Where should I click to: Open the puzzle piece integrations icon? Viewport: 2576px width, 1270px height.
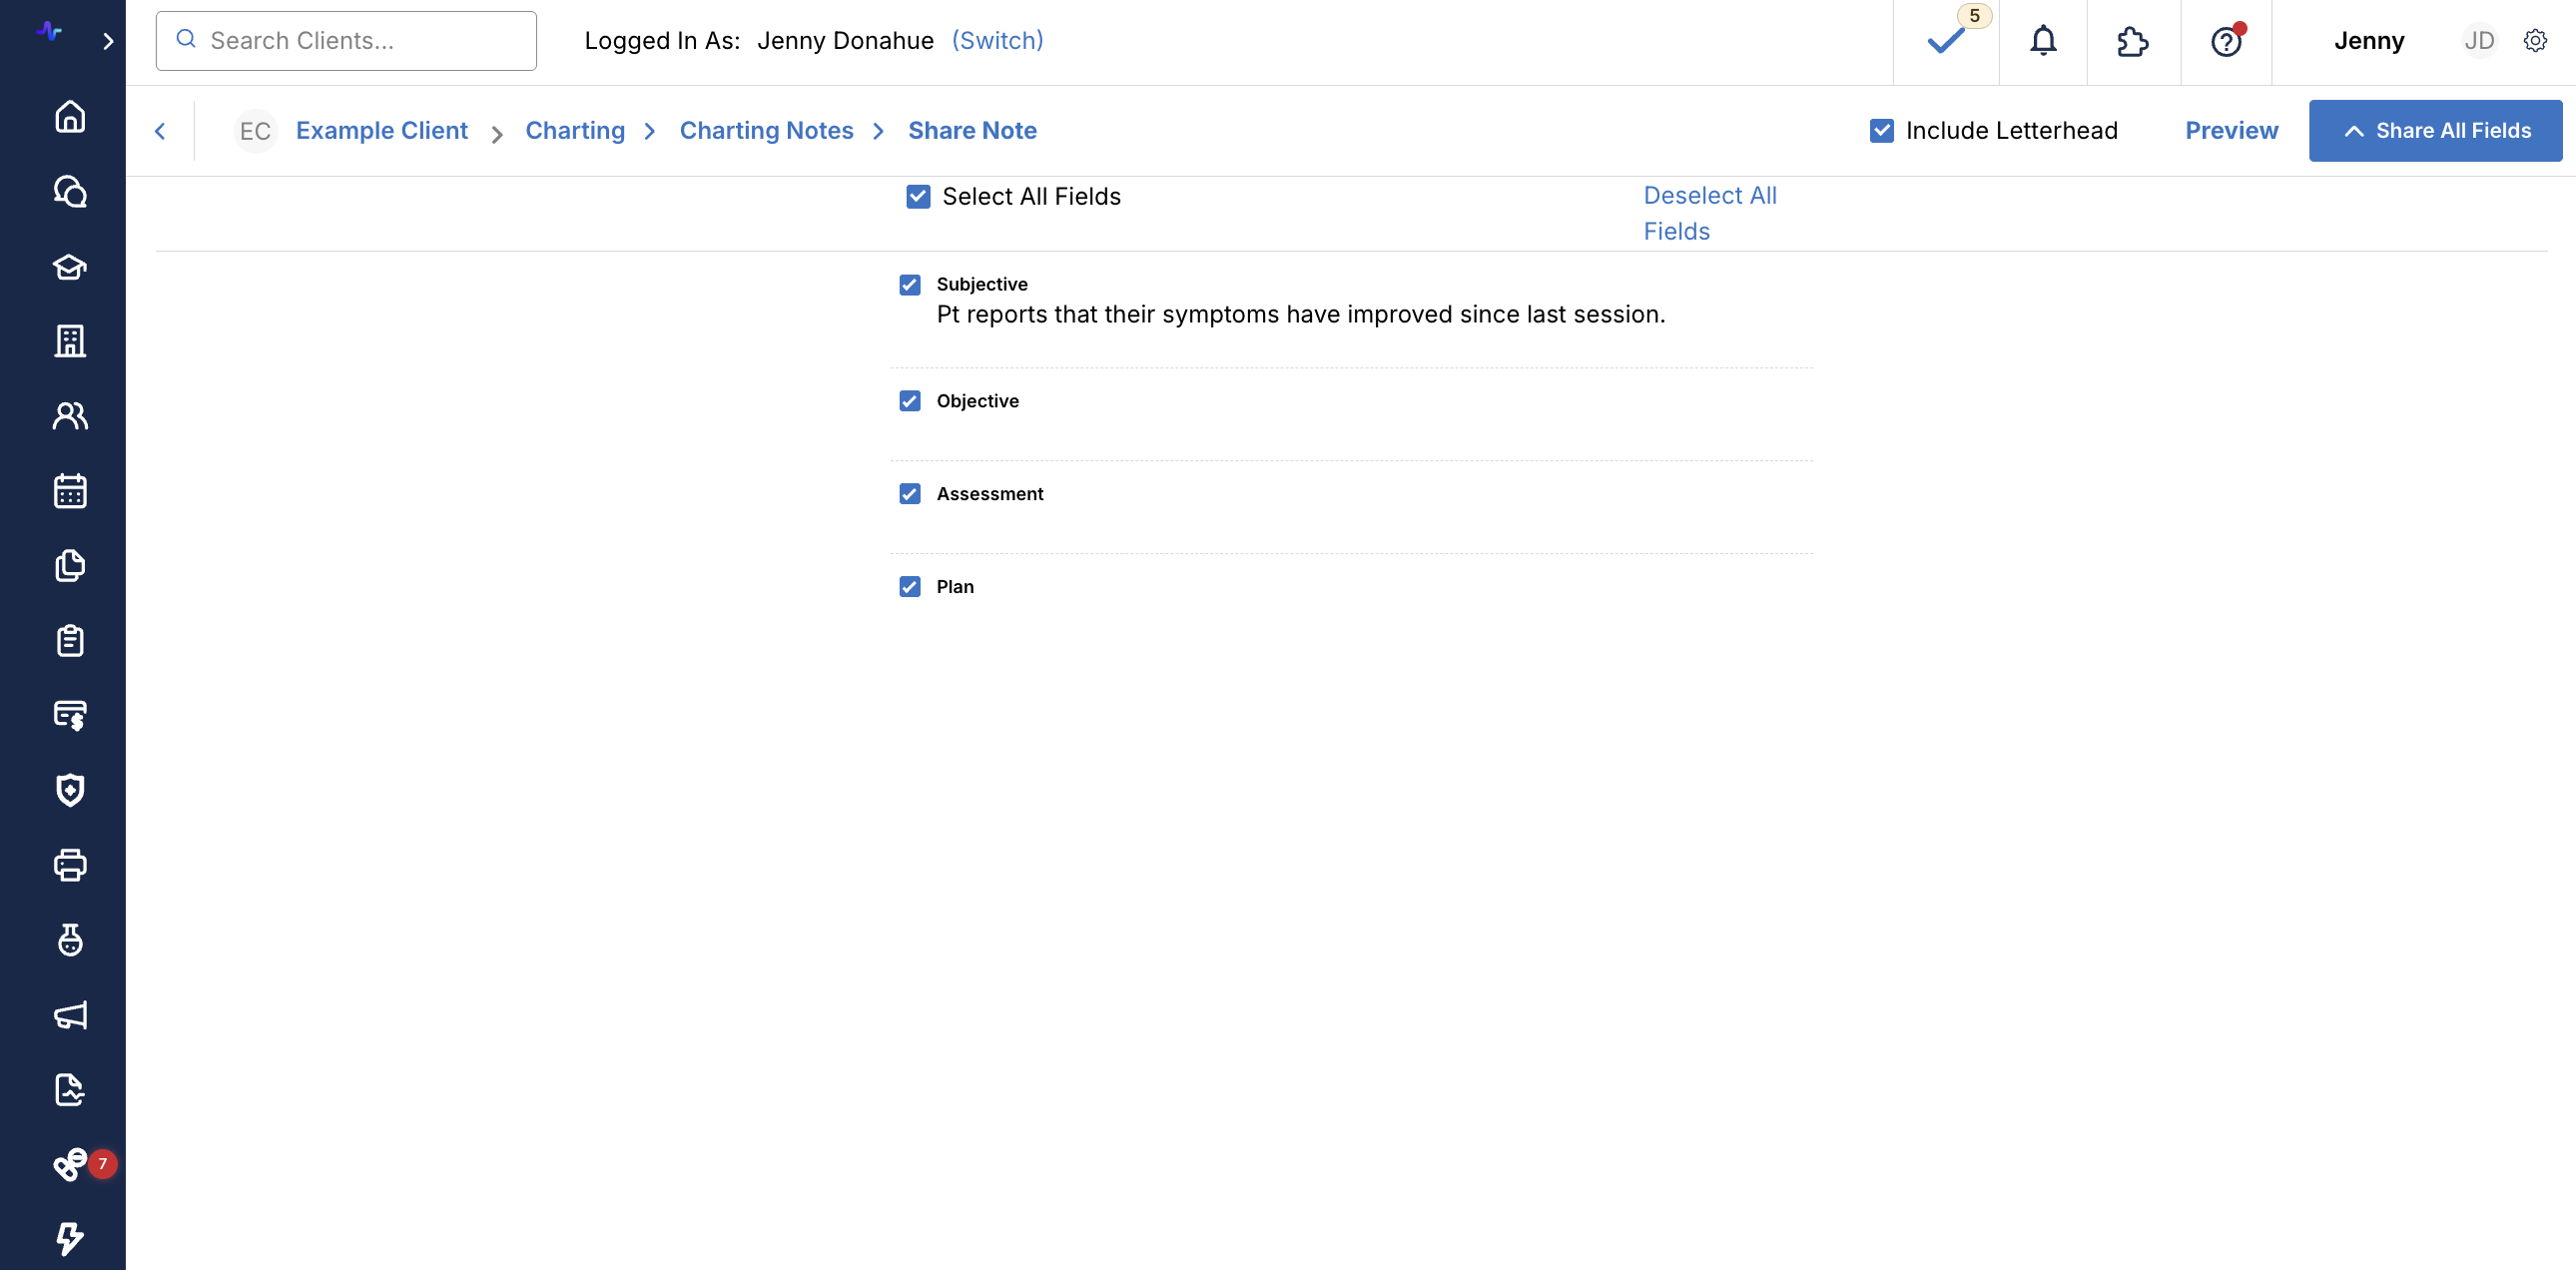(2132, 41)
